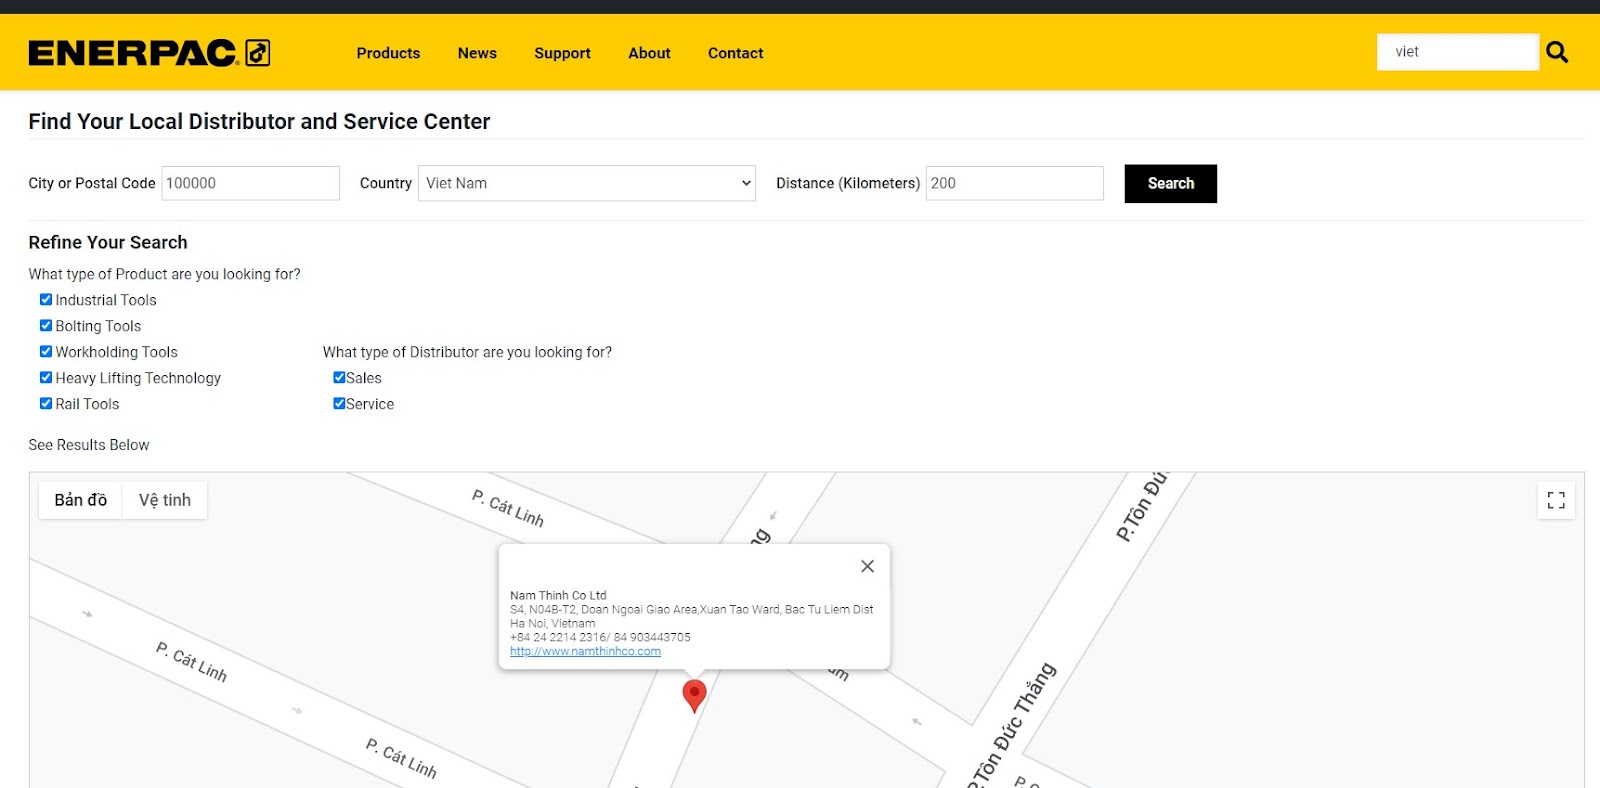
Task: Open the Support menu
Action: (562, 53)
